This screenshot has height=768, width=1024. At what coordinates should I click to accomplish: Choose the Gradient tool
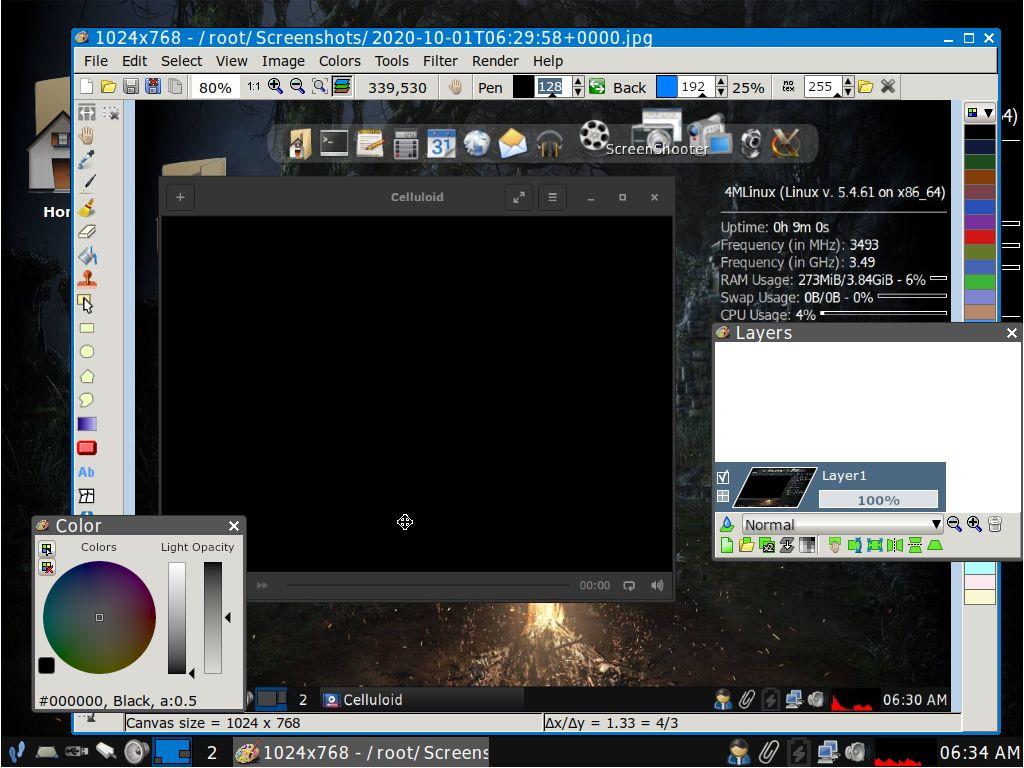[87, 424]
